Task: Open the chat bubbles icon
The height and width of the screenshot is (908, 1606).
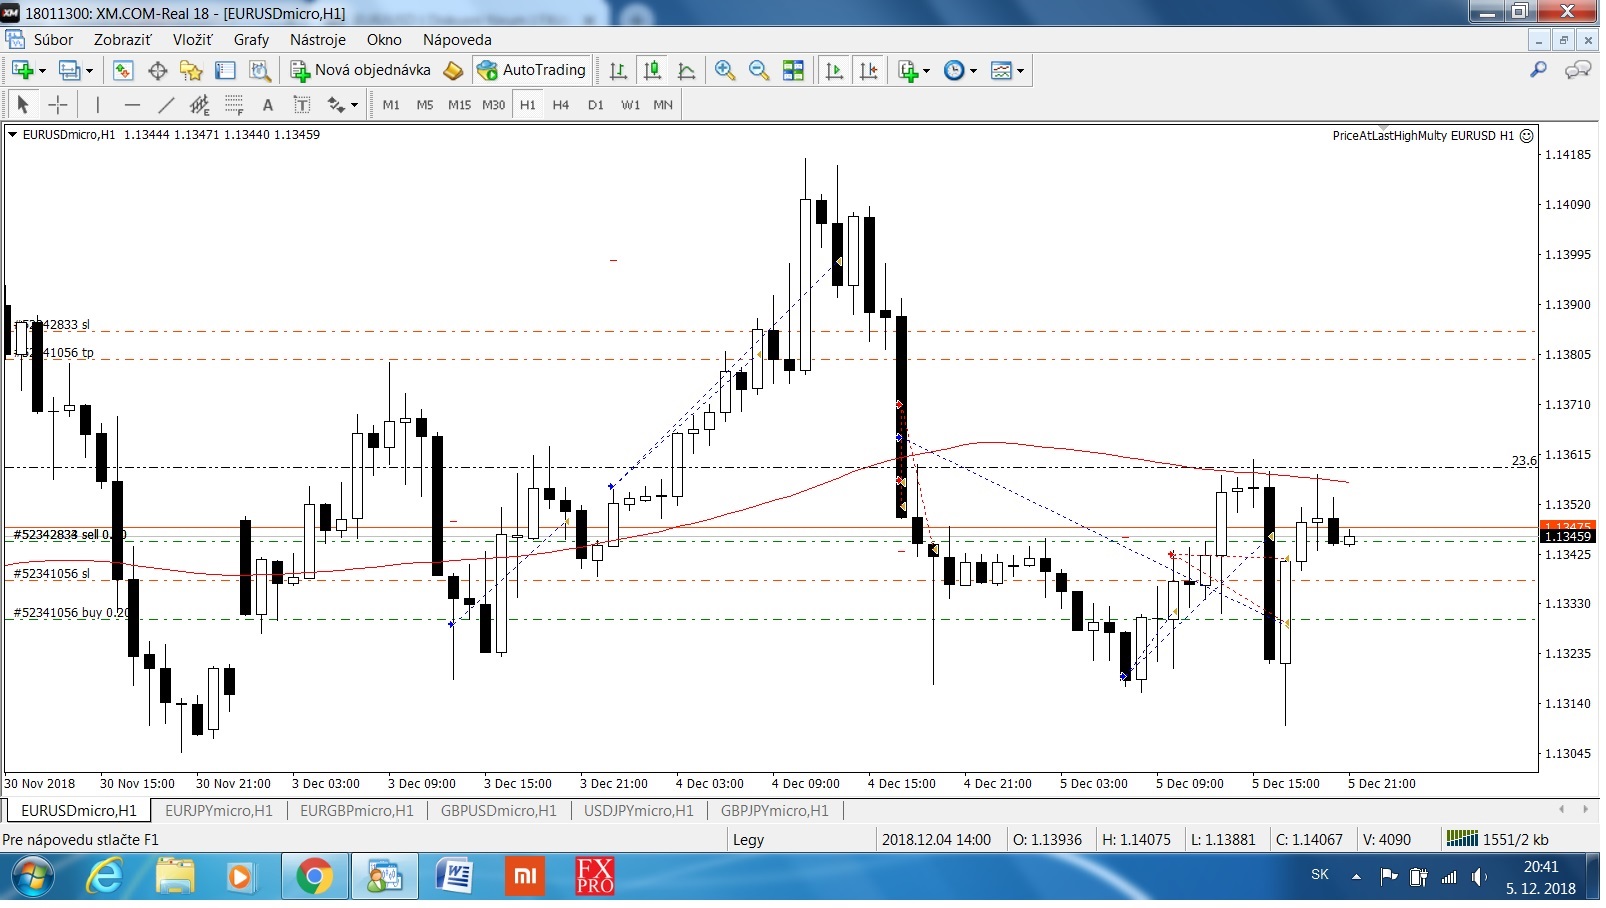Action: tap(1578, 69)
